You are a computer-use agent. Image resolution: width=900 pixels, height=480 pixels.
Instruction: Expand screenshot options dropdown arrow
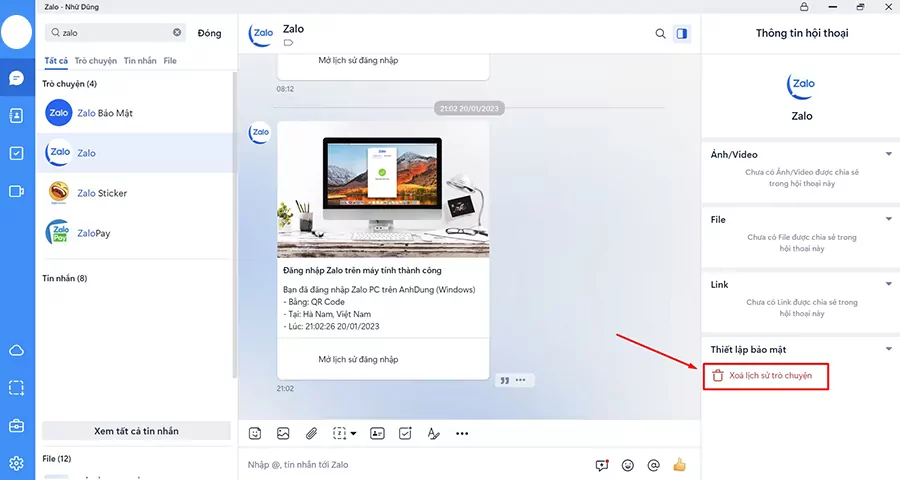point(353,434)
